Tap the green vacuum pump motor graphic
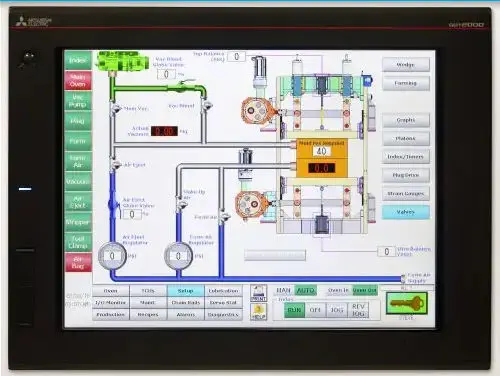This screenshot has height=376, width=500. pos(122,61)
